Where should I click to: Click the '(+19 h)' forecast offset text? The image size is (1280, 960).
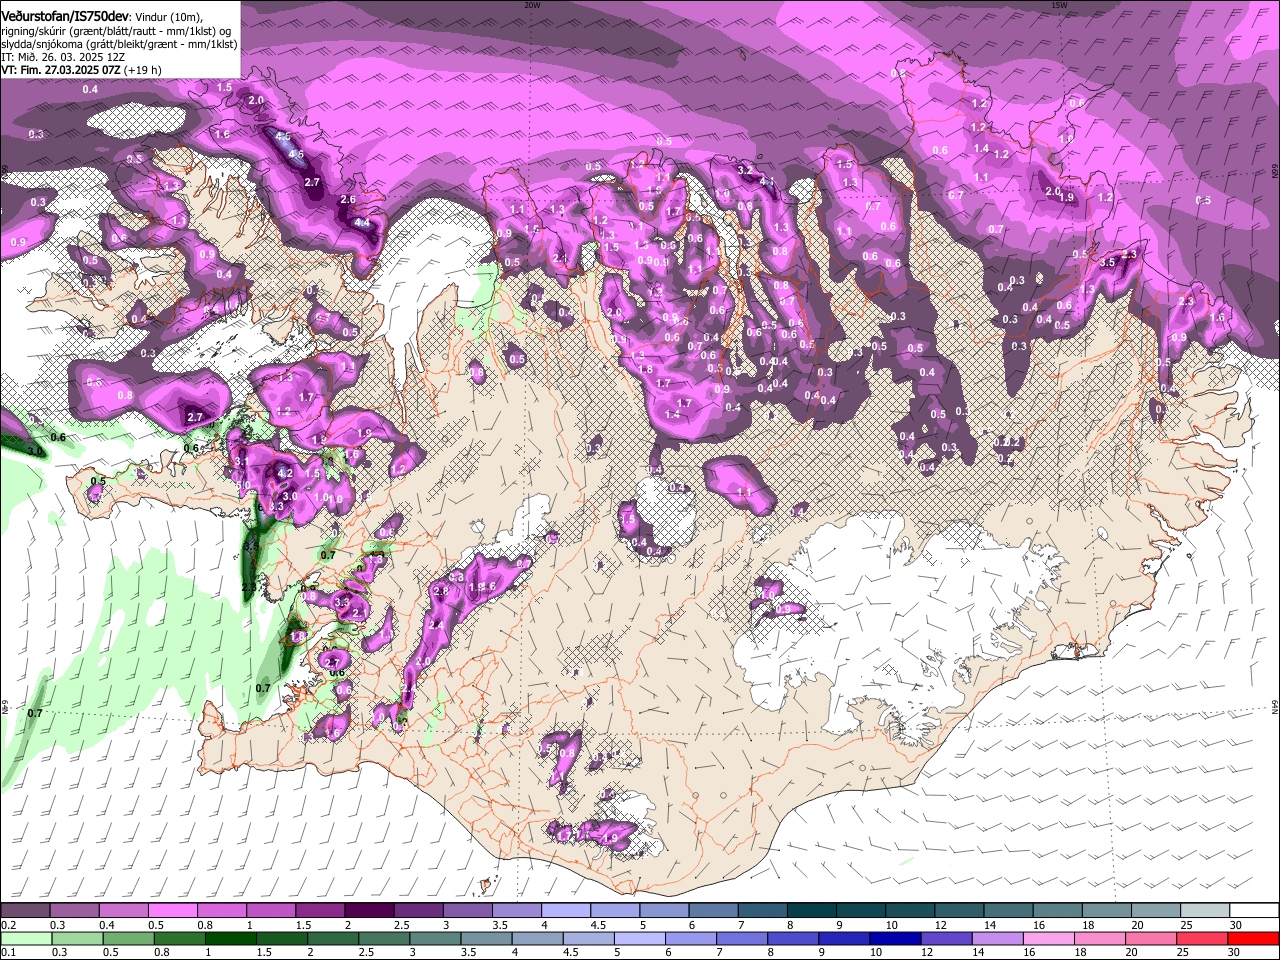(142, 70)
